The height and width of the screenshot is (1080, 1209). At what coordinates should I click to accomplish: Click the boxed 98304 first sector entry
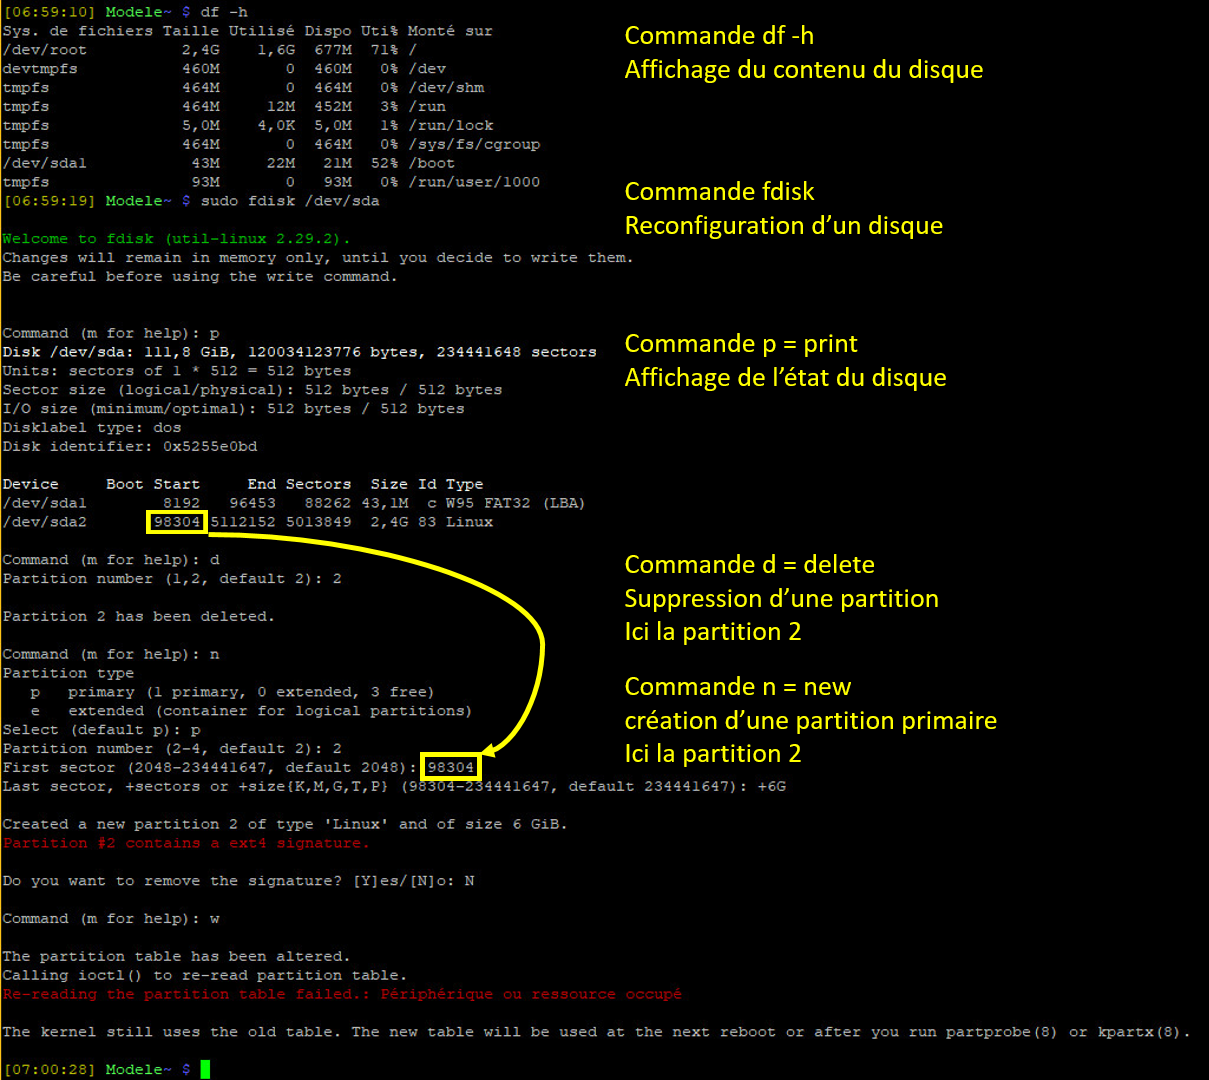(x=450, y=767)
